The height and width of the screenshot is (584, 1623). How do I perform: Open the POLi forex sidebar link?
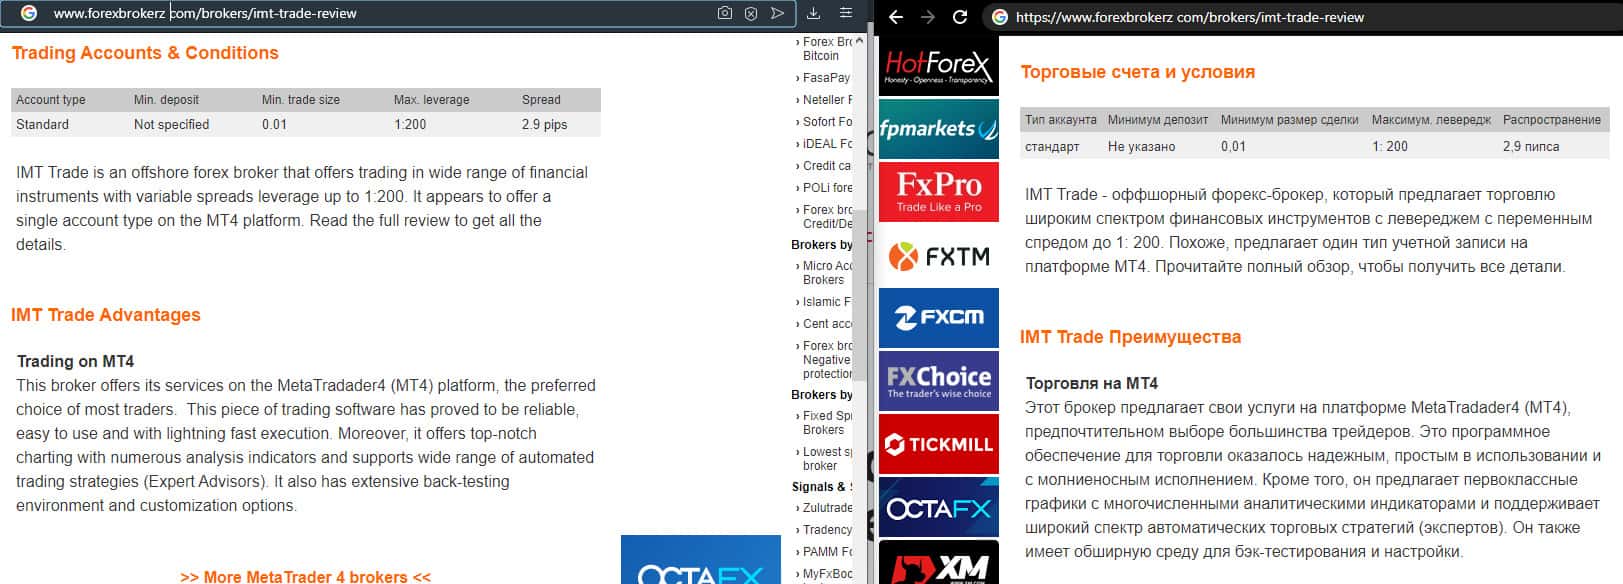coord(826,187)
